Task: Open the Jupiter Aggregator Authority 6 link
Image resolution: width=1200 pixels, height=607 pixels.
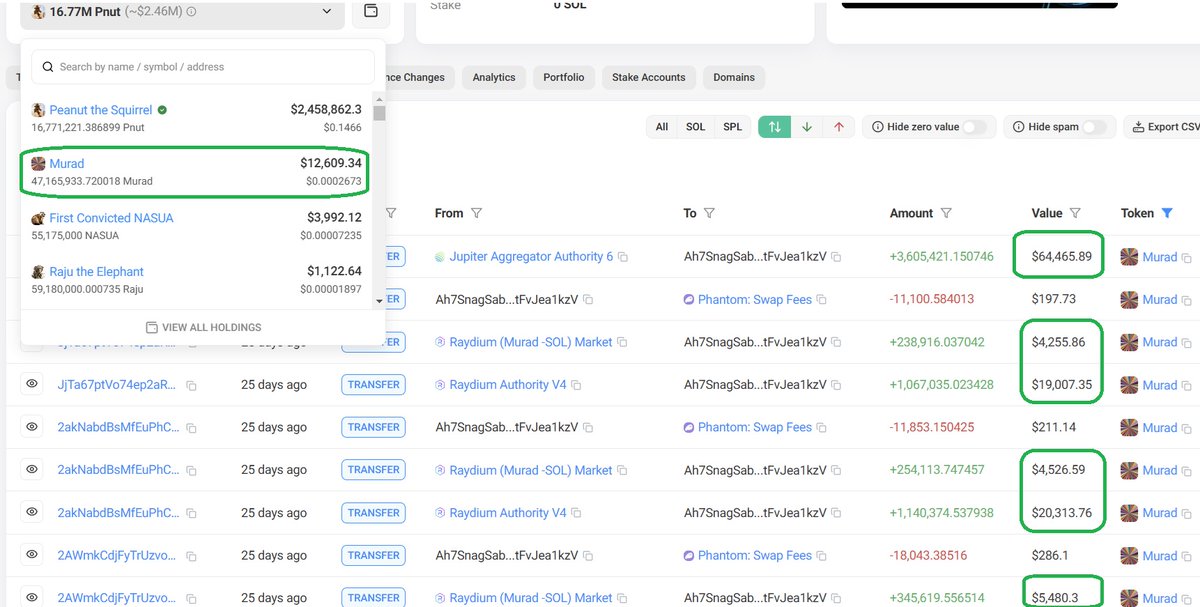Action: point(531,256)
